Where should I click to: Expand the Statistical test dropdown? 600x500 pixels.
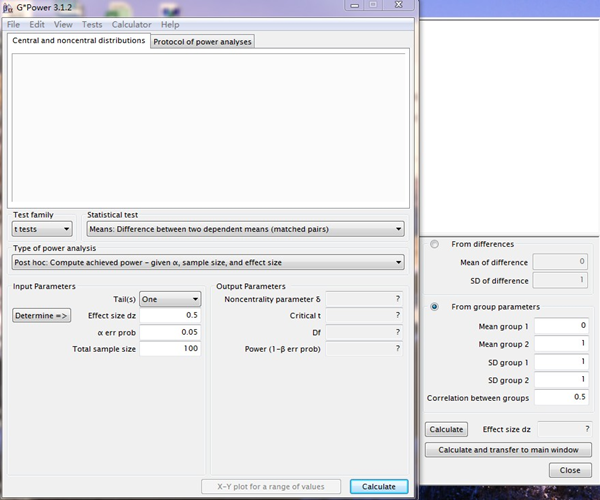245,229
